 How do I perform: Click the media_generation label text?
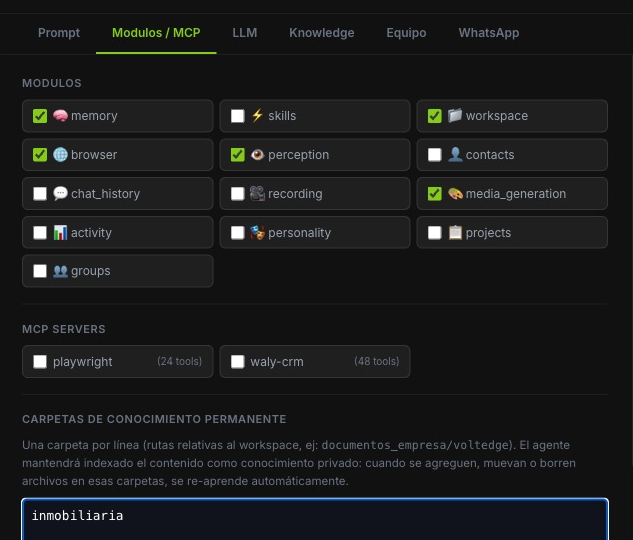point(516,194)
